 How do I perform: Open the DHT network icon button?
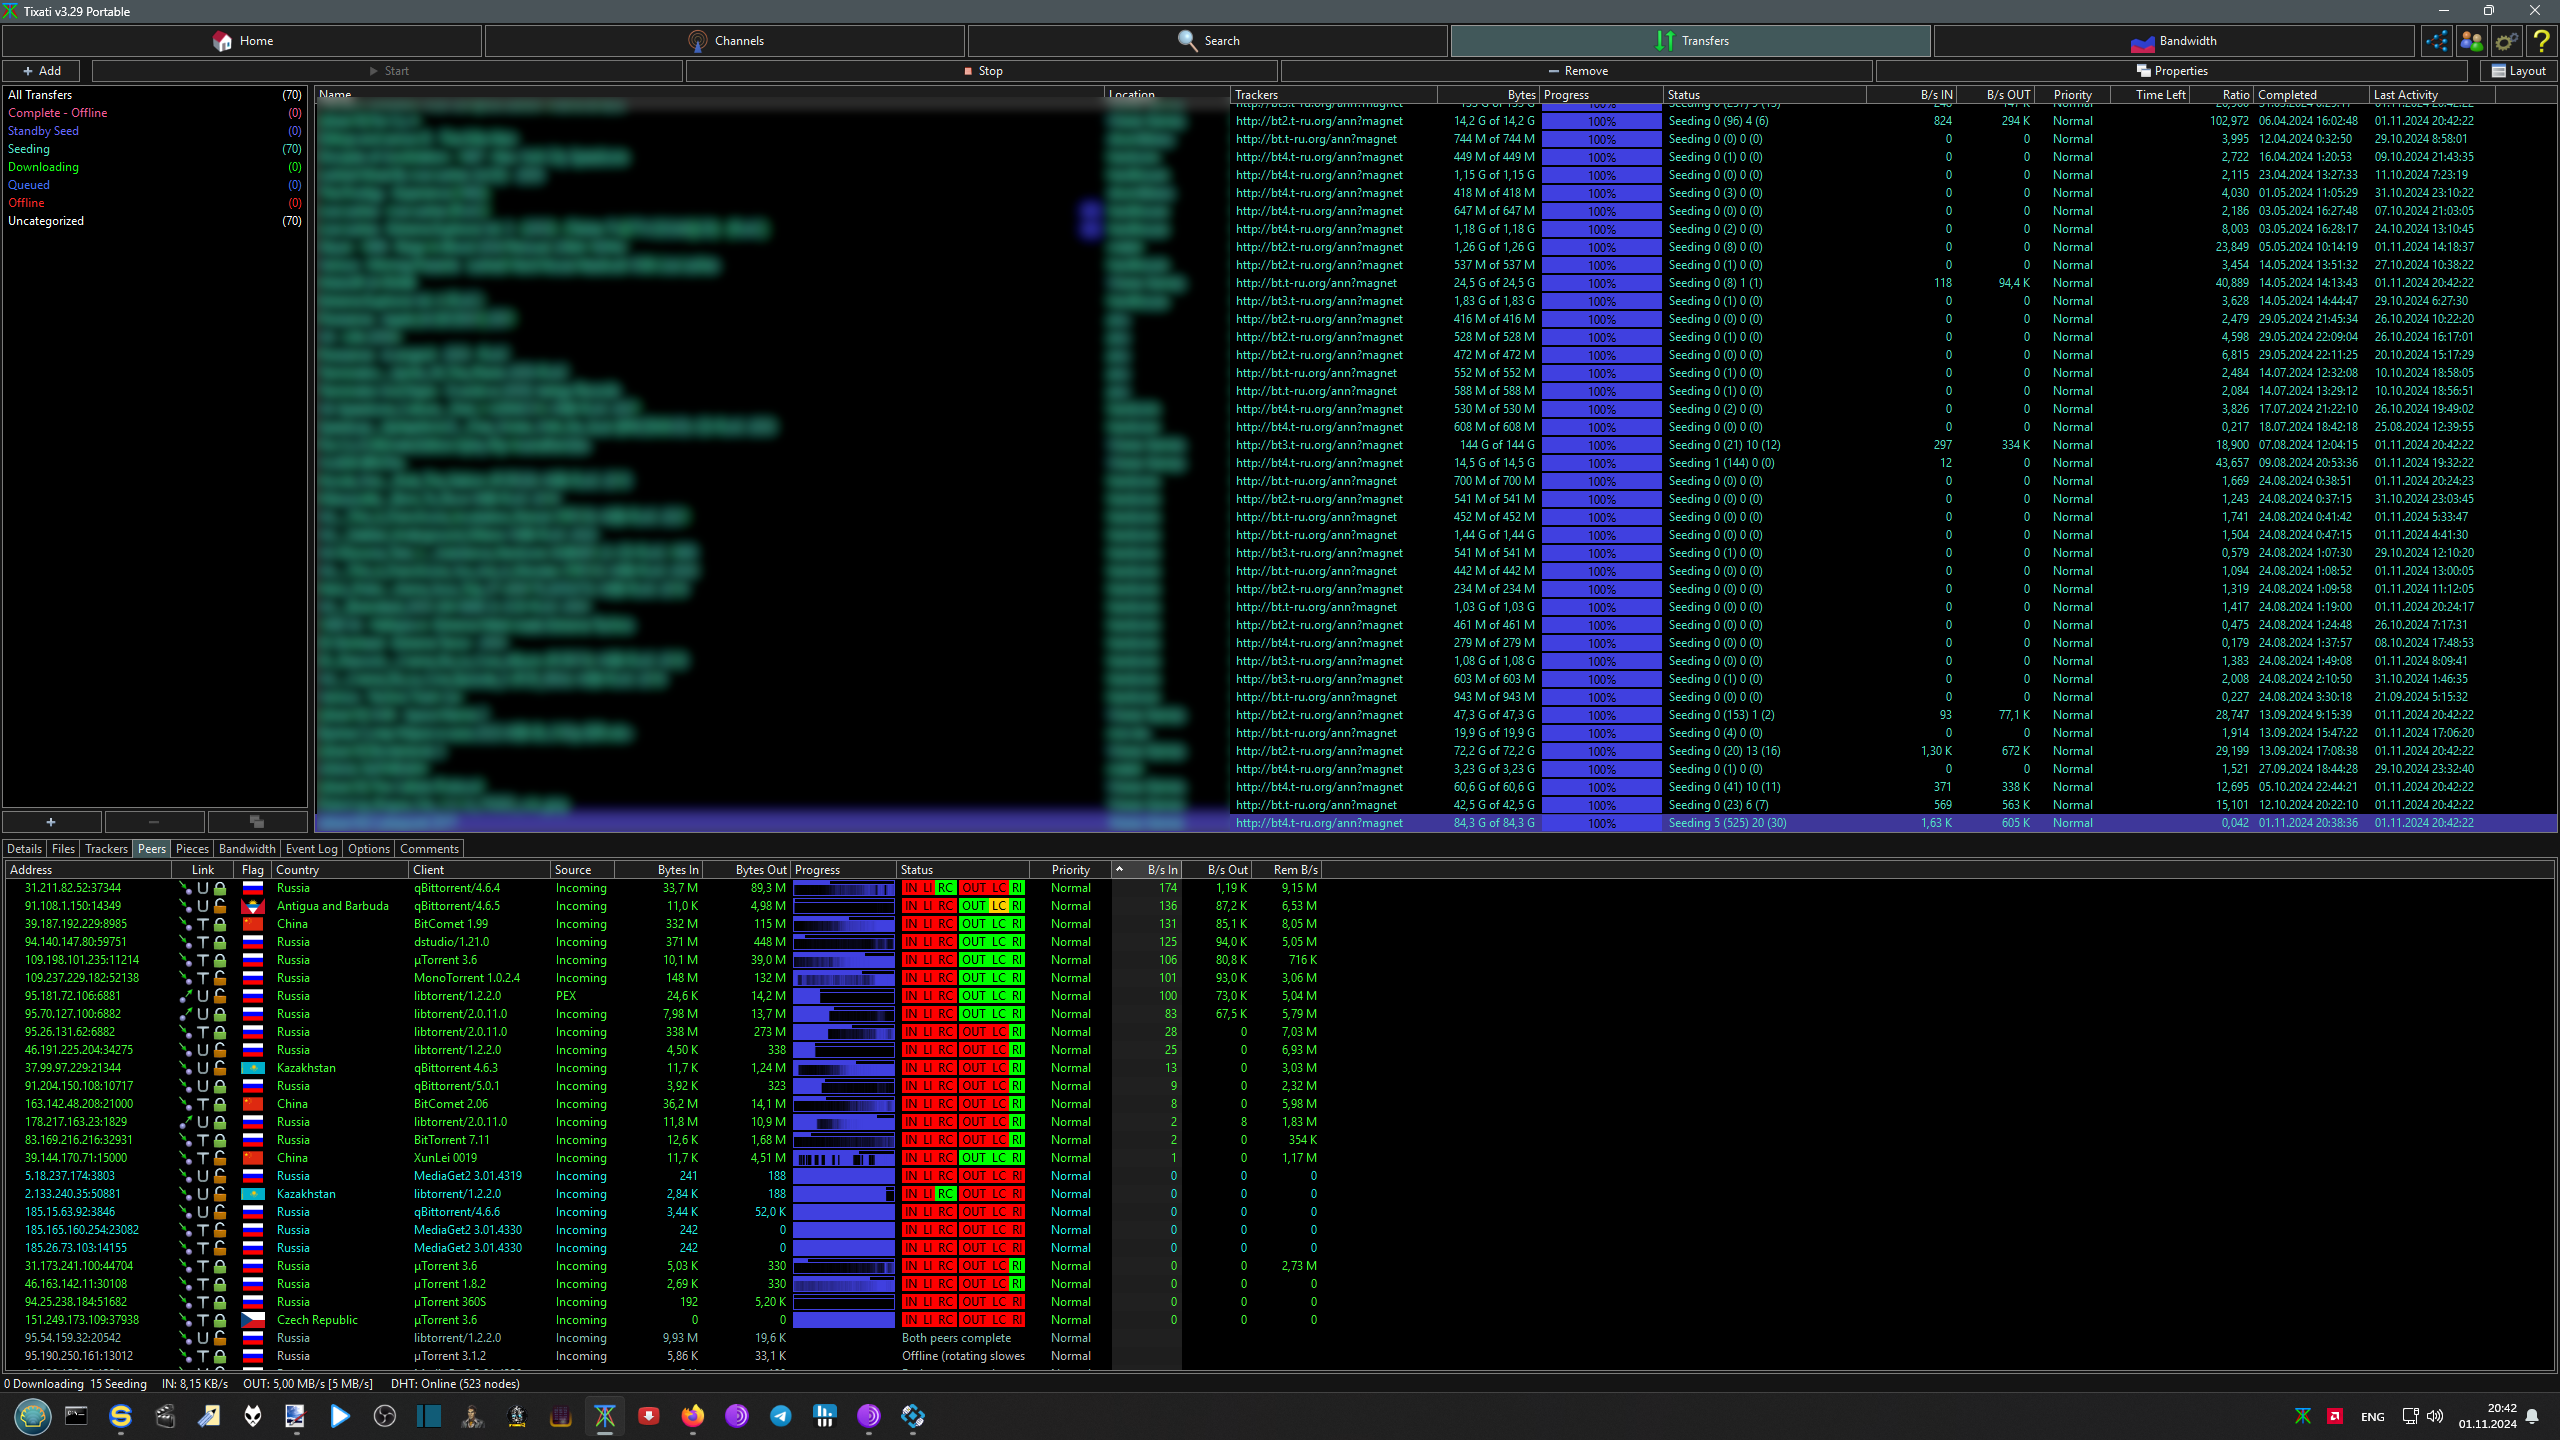pyautogui.click(x=2436, y=41)
